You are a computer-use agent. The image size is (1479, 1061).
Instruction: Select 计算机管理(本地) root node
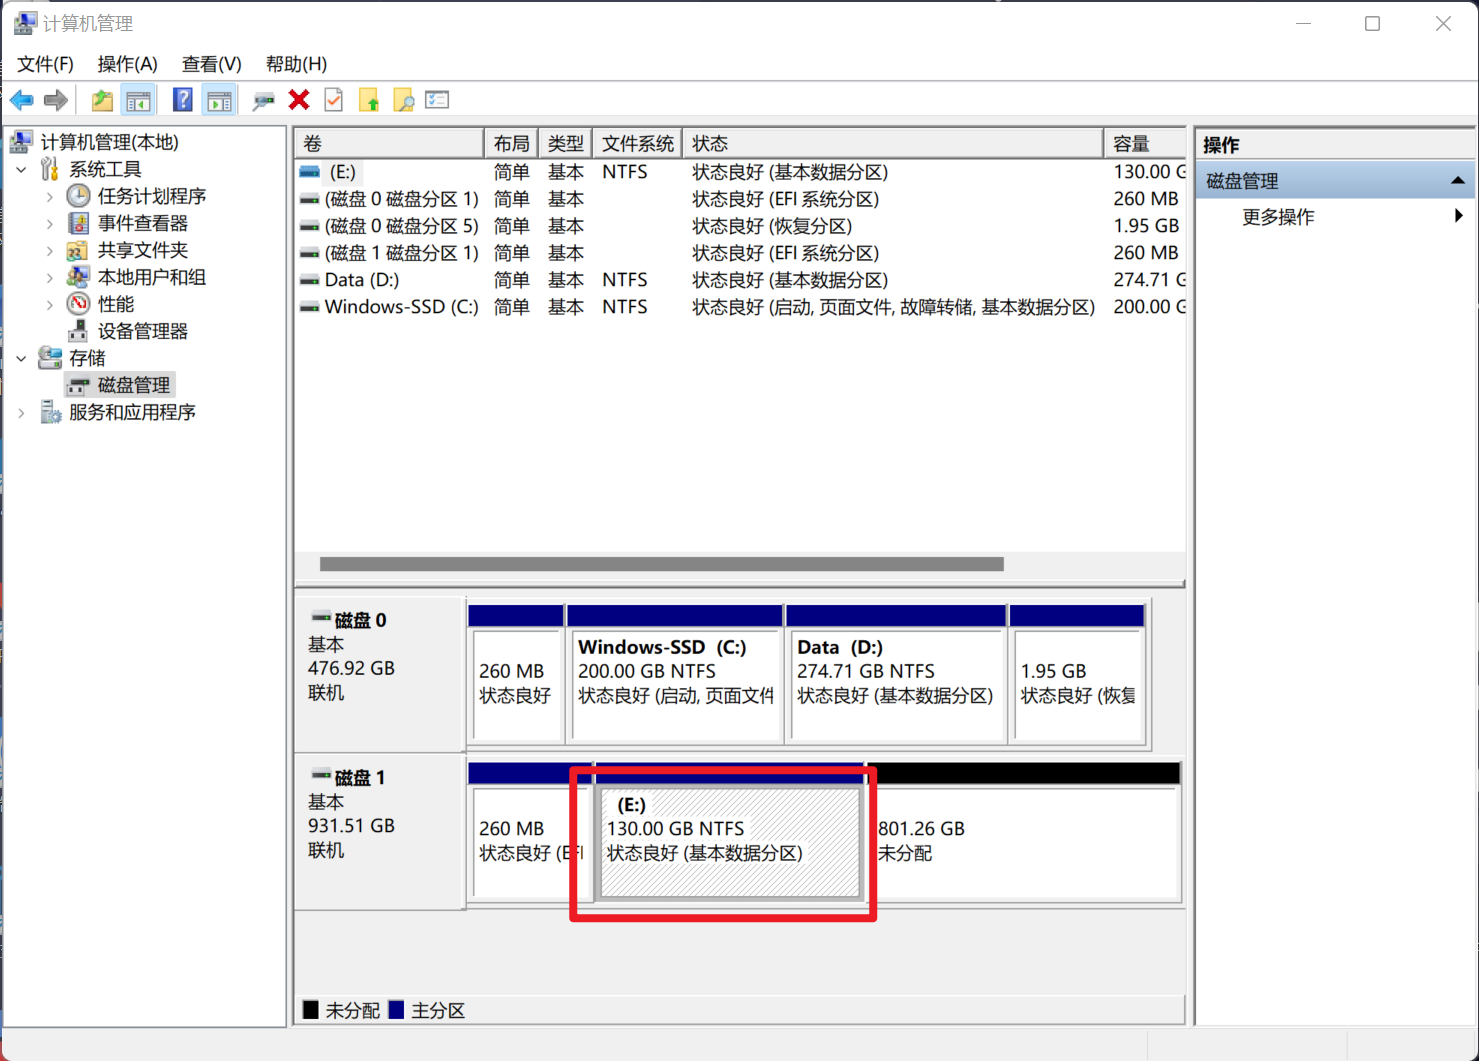tap(109, 142)
